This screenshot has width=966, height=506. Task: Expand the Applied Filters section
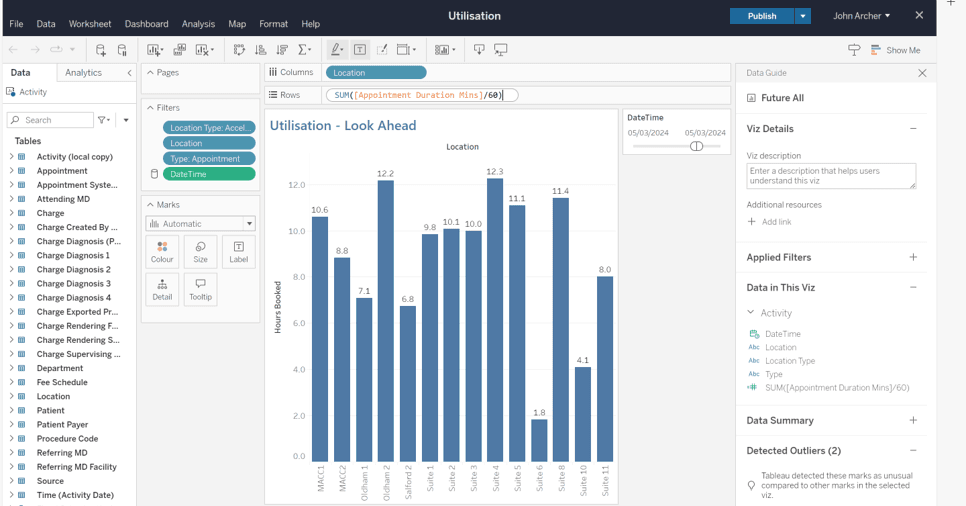tap(912, 257)
